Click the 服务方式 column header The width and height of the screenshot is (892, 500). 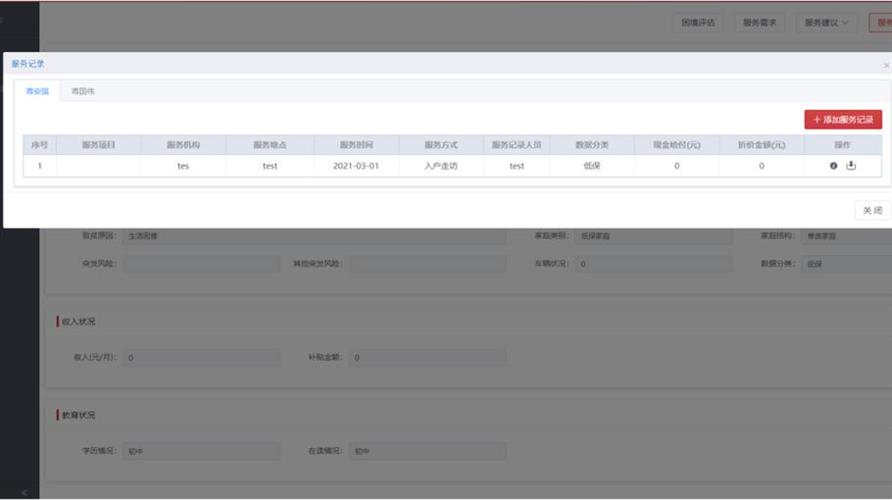pos(440,145)
